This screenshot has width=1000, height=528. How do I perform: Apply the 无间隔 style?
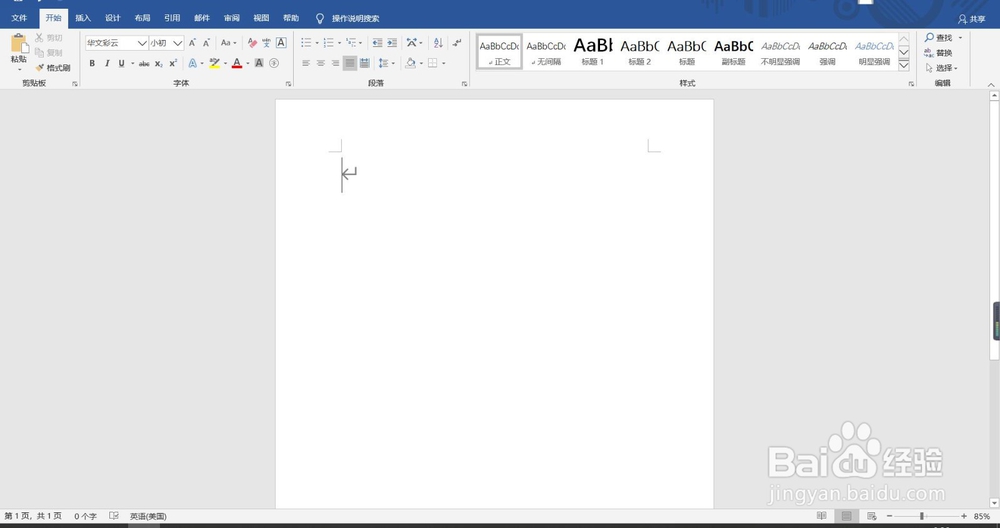[x=546, y=52]
